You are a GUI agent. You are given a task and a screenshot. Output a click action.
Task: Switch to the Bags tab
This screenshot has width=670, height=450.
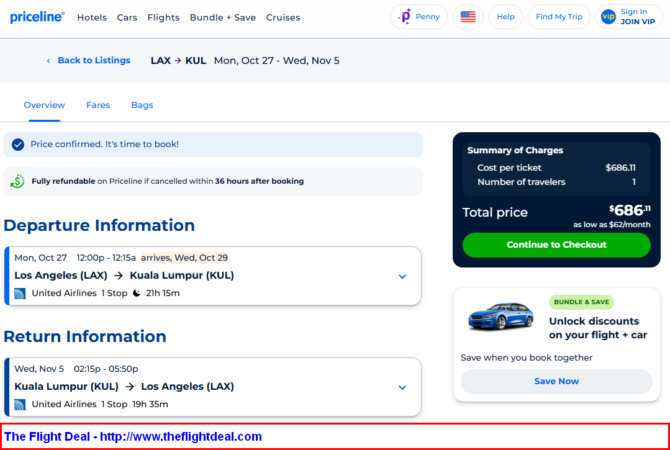click(142, 105)
